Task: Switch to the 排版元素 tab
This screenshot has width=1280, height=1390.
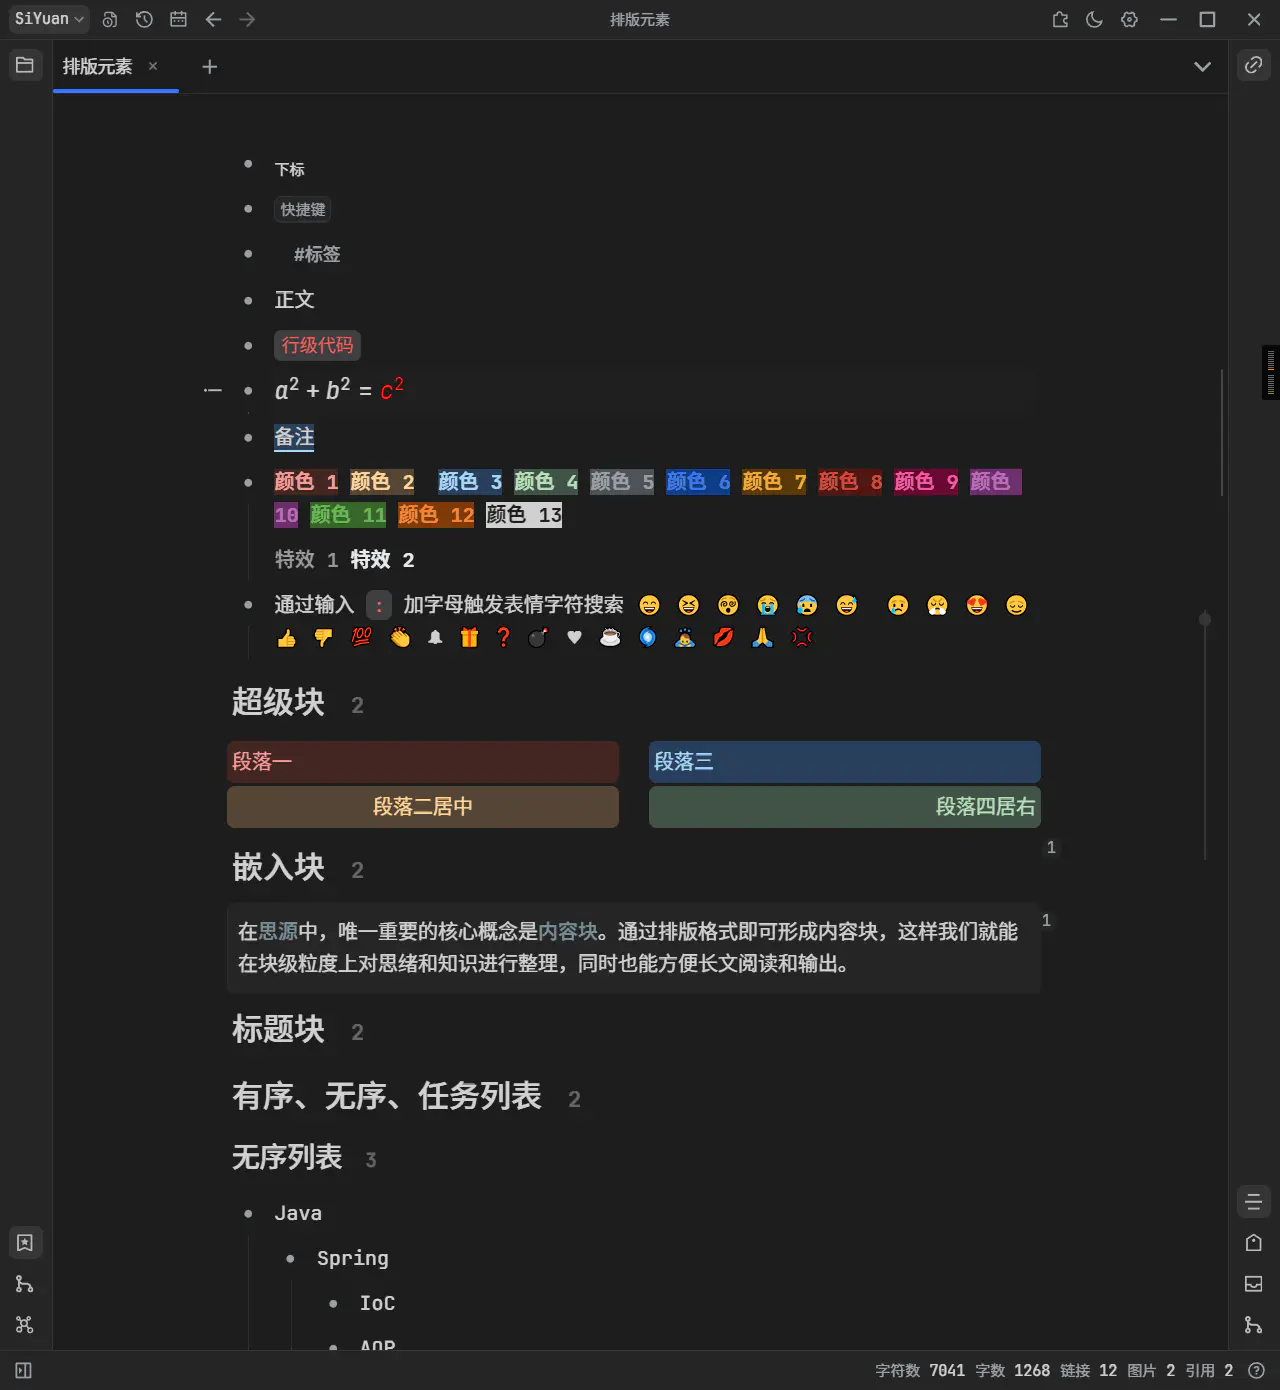Action: (96, 66)
